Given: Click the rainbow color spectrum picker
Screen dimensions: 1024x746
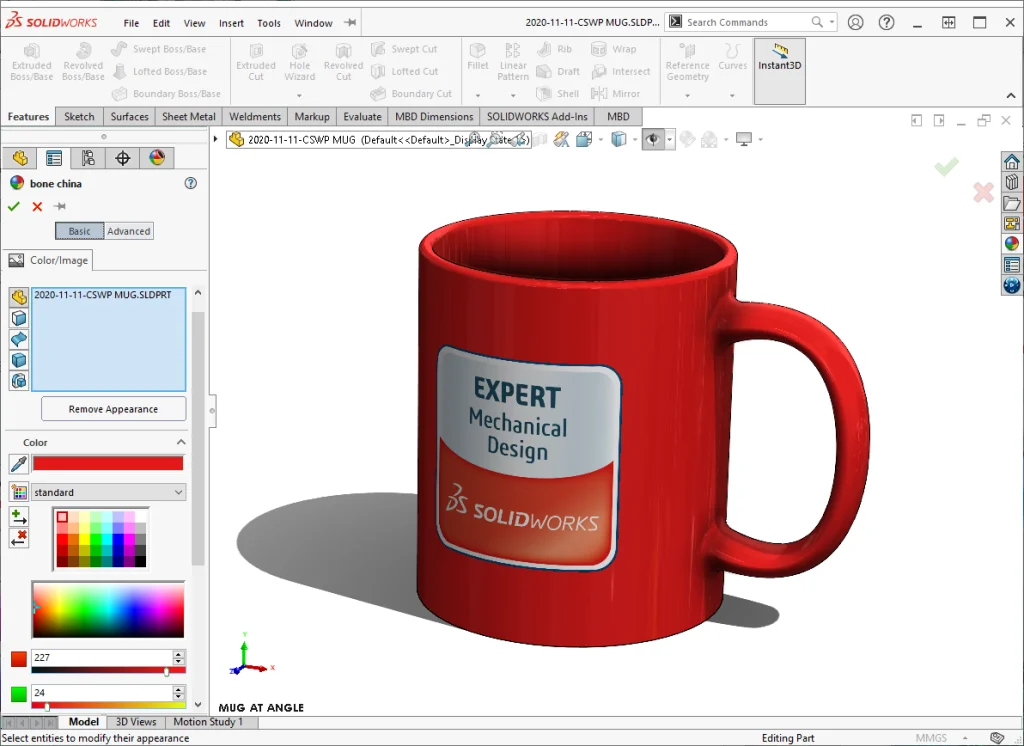Looking at the screenshot, I should pyautogui.click(x=108, y=609).
